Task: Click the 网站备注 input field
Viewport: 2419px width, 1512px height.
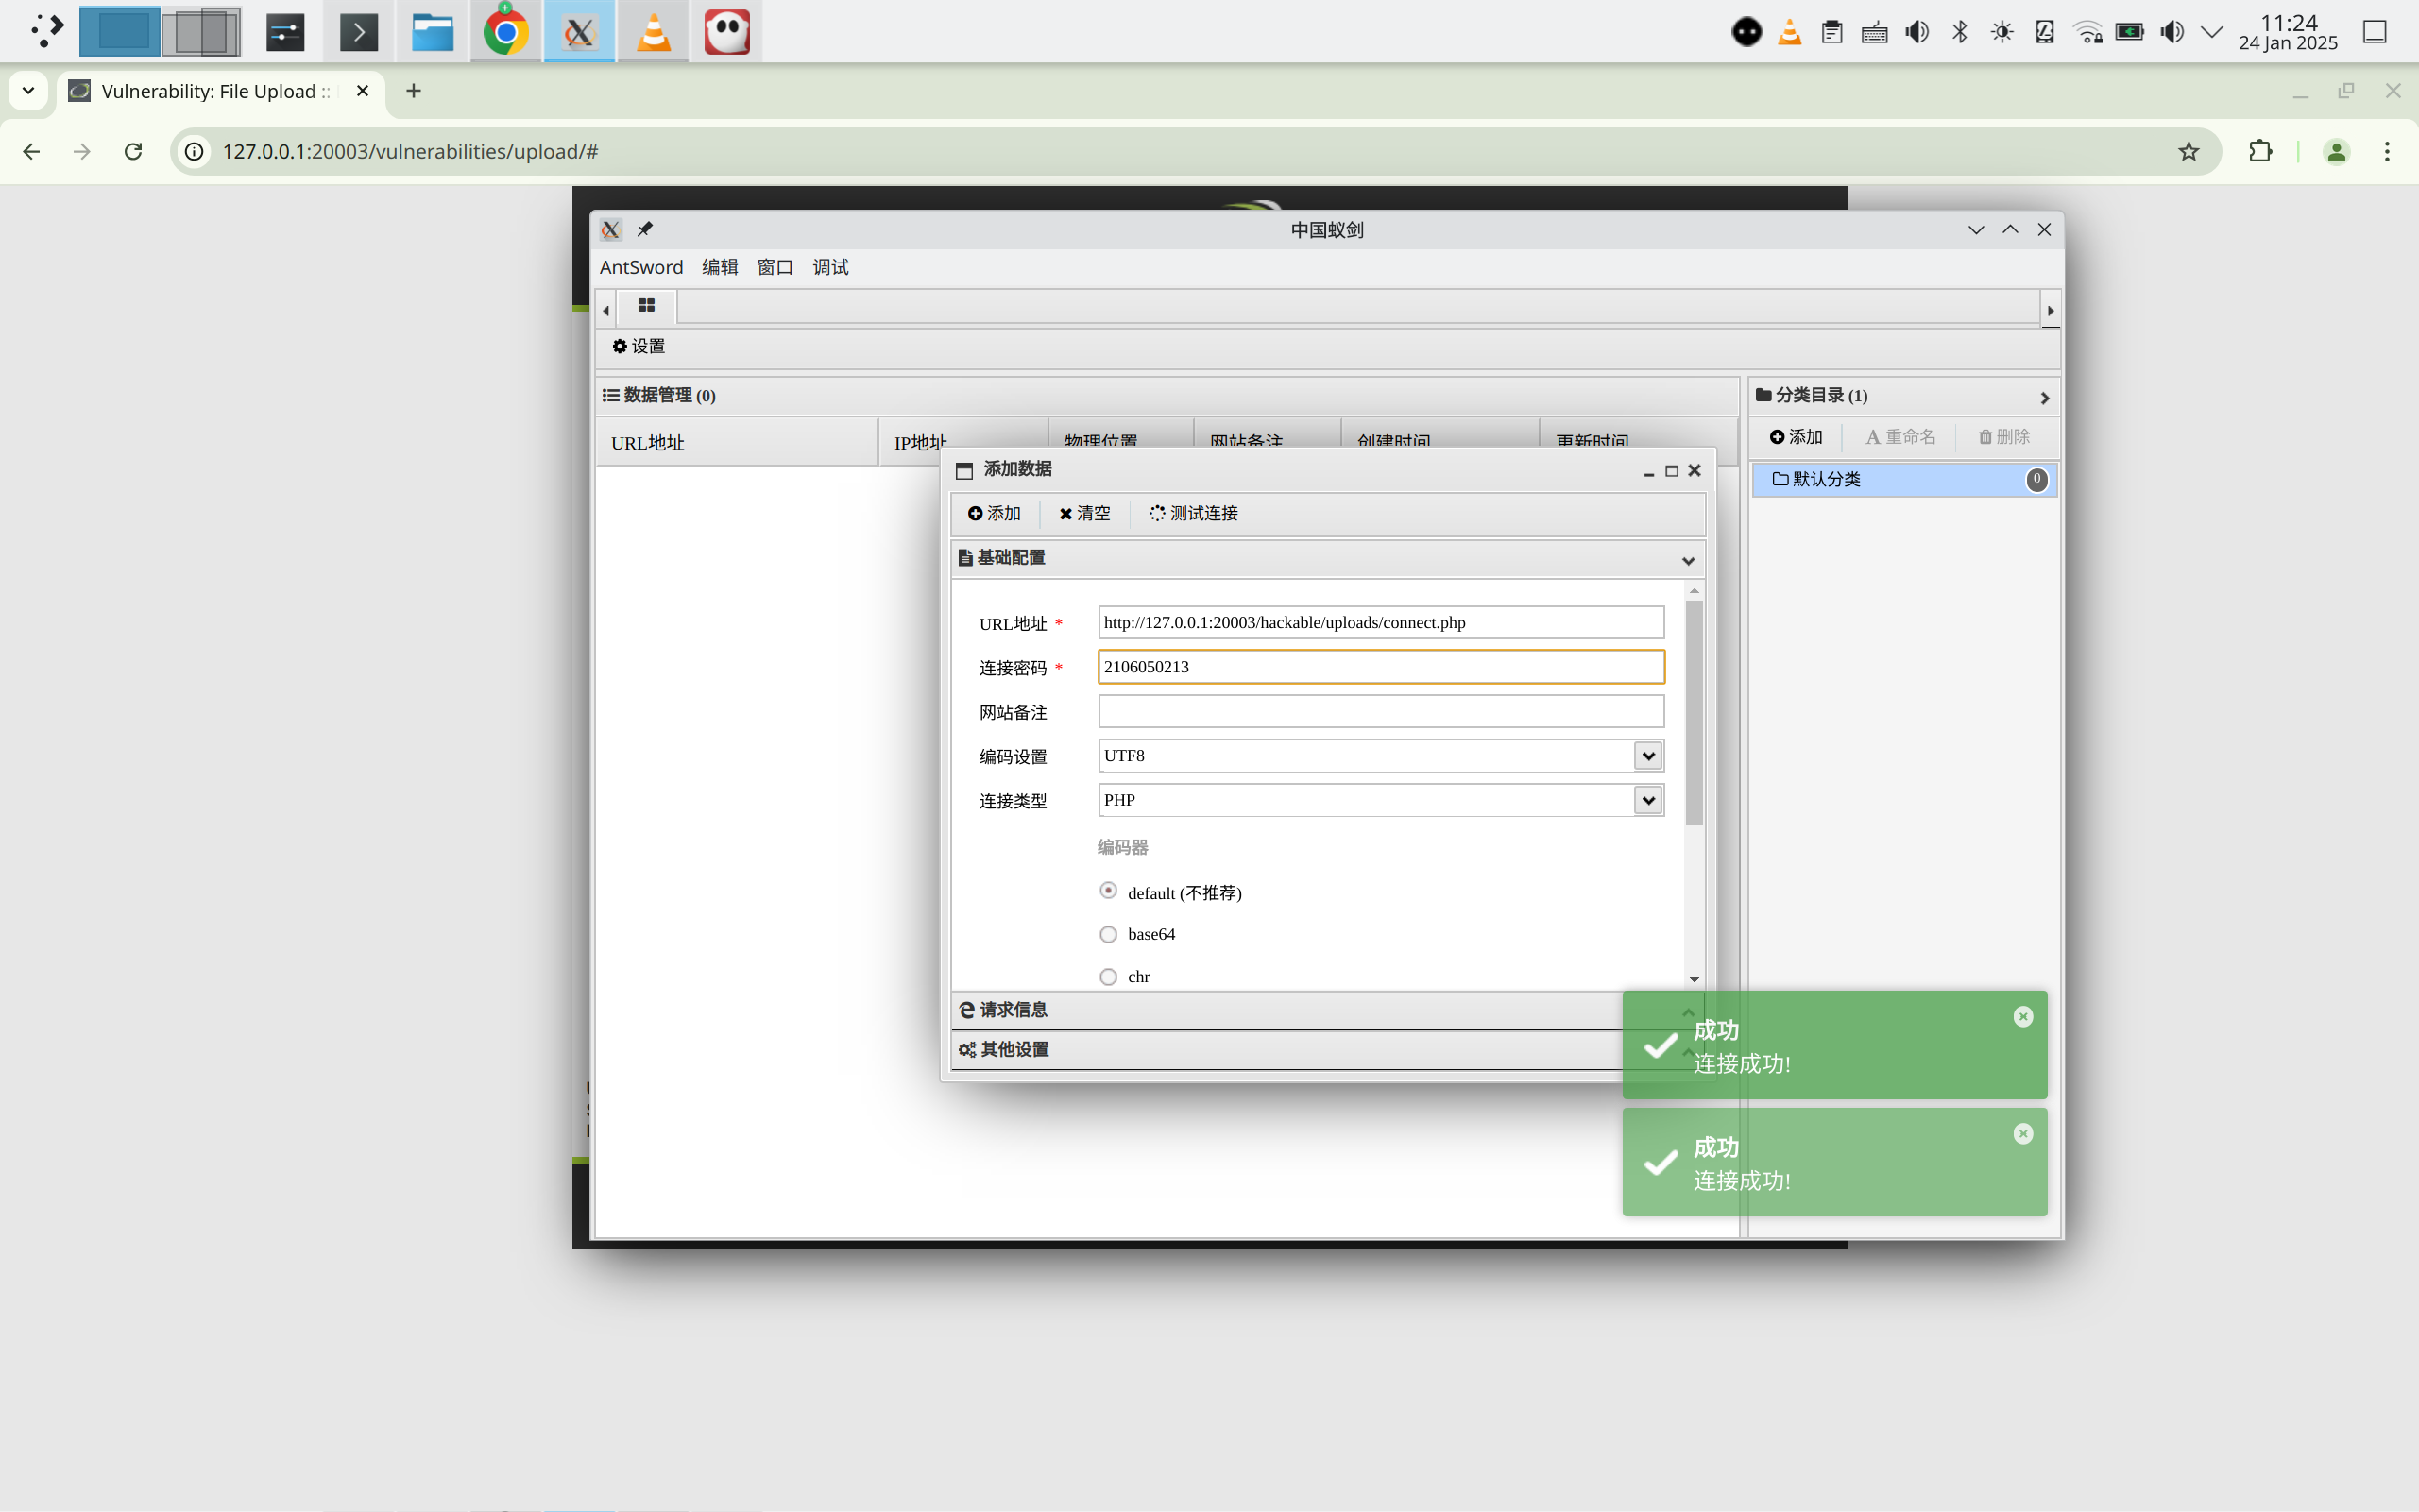Action: click(x=1380, y=712)
